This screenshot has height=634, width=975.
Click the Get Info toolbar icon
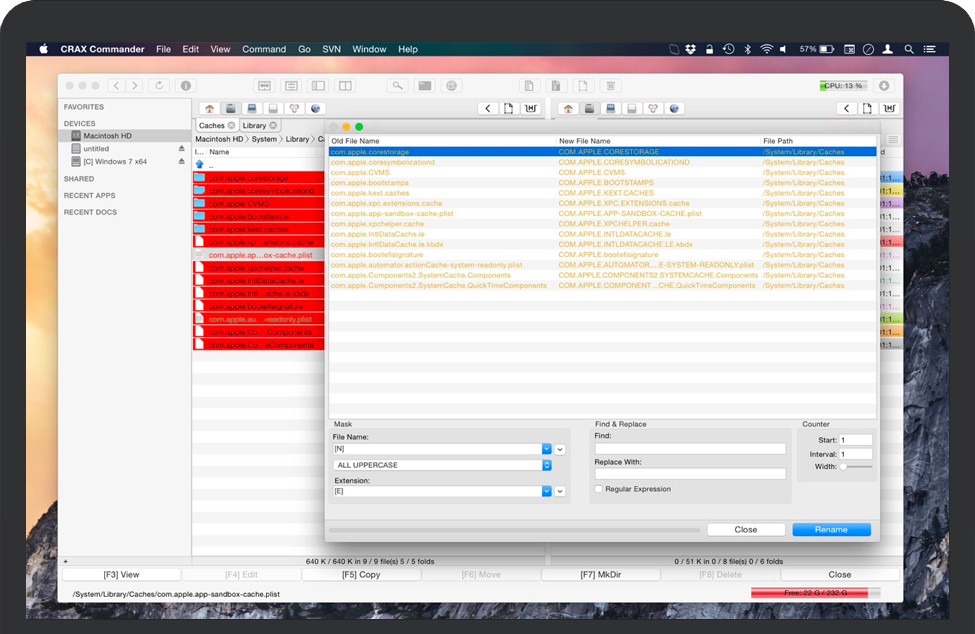coord(185,86)
